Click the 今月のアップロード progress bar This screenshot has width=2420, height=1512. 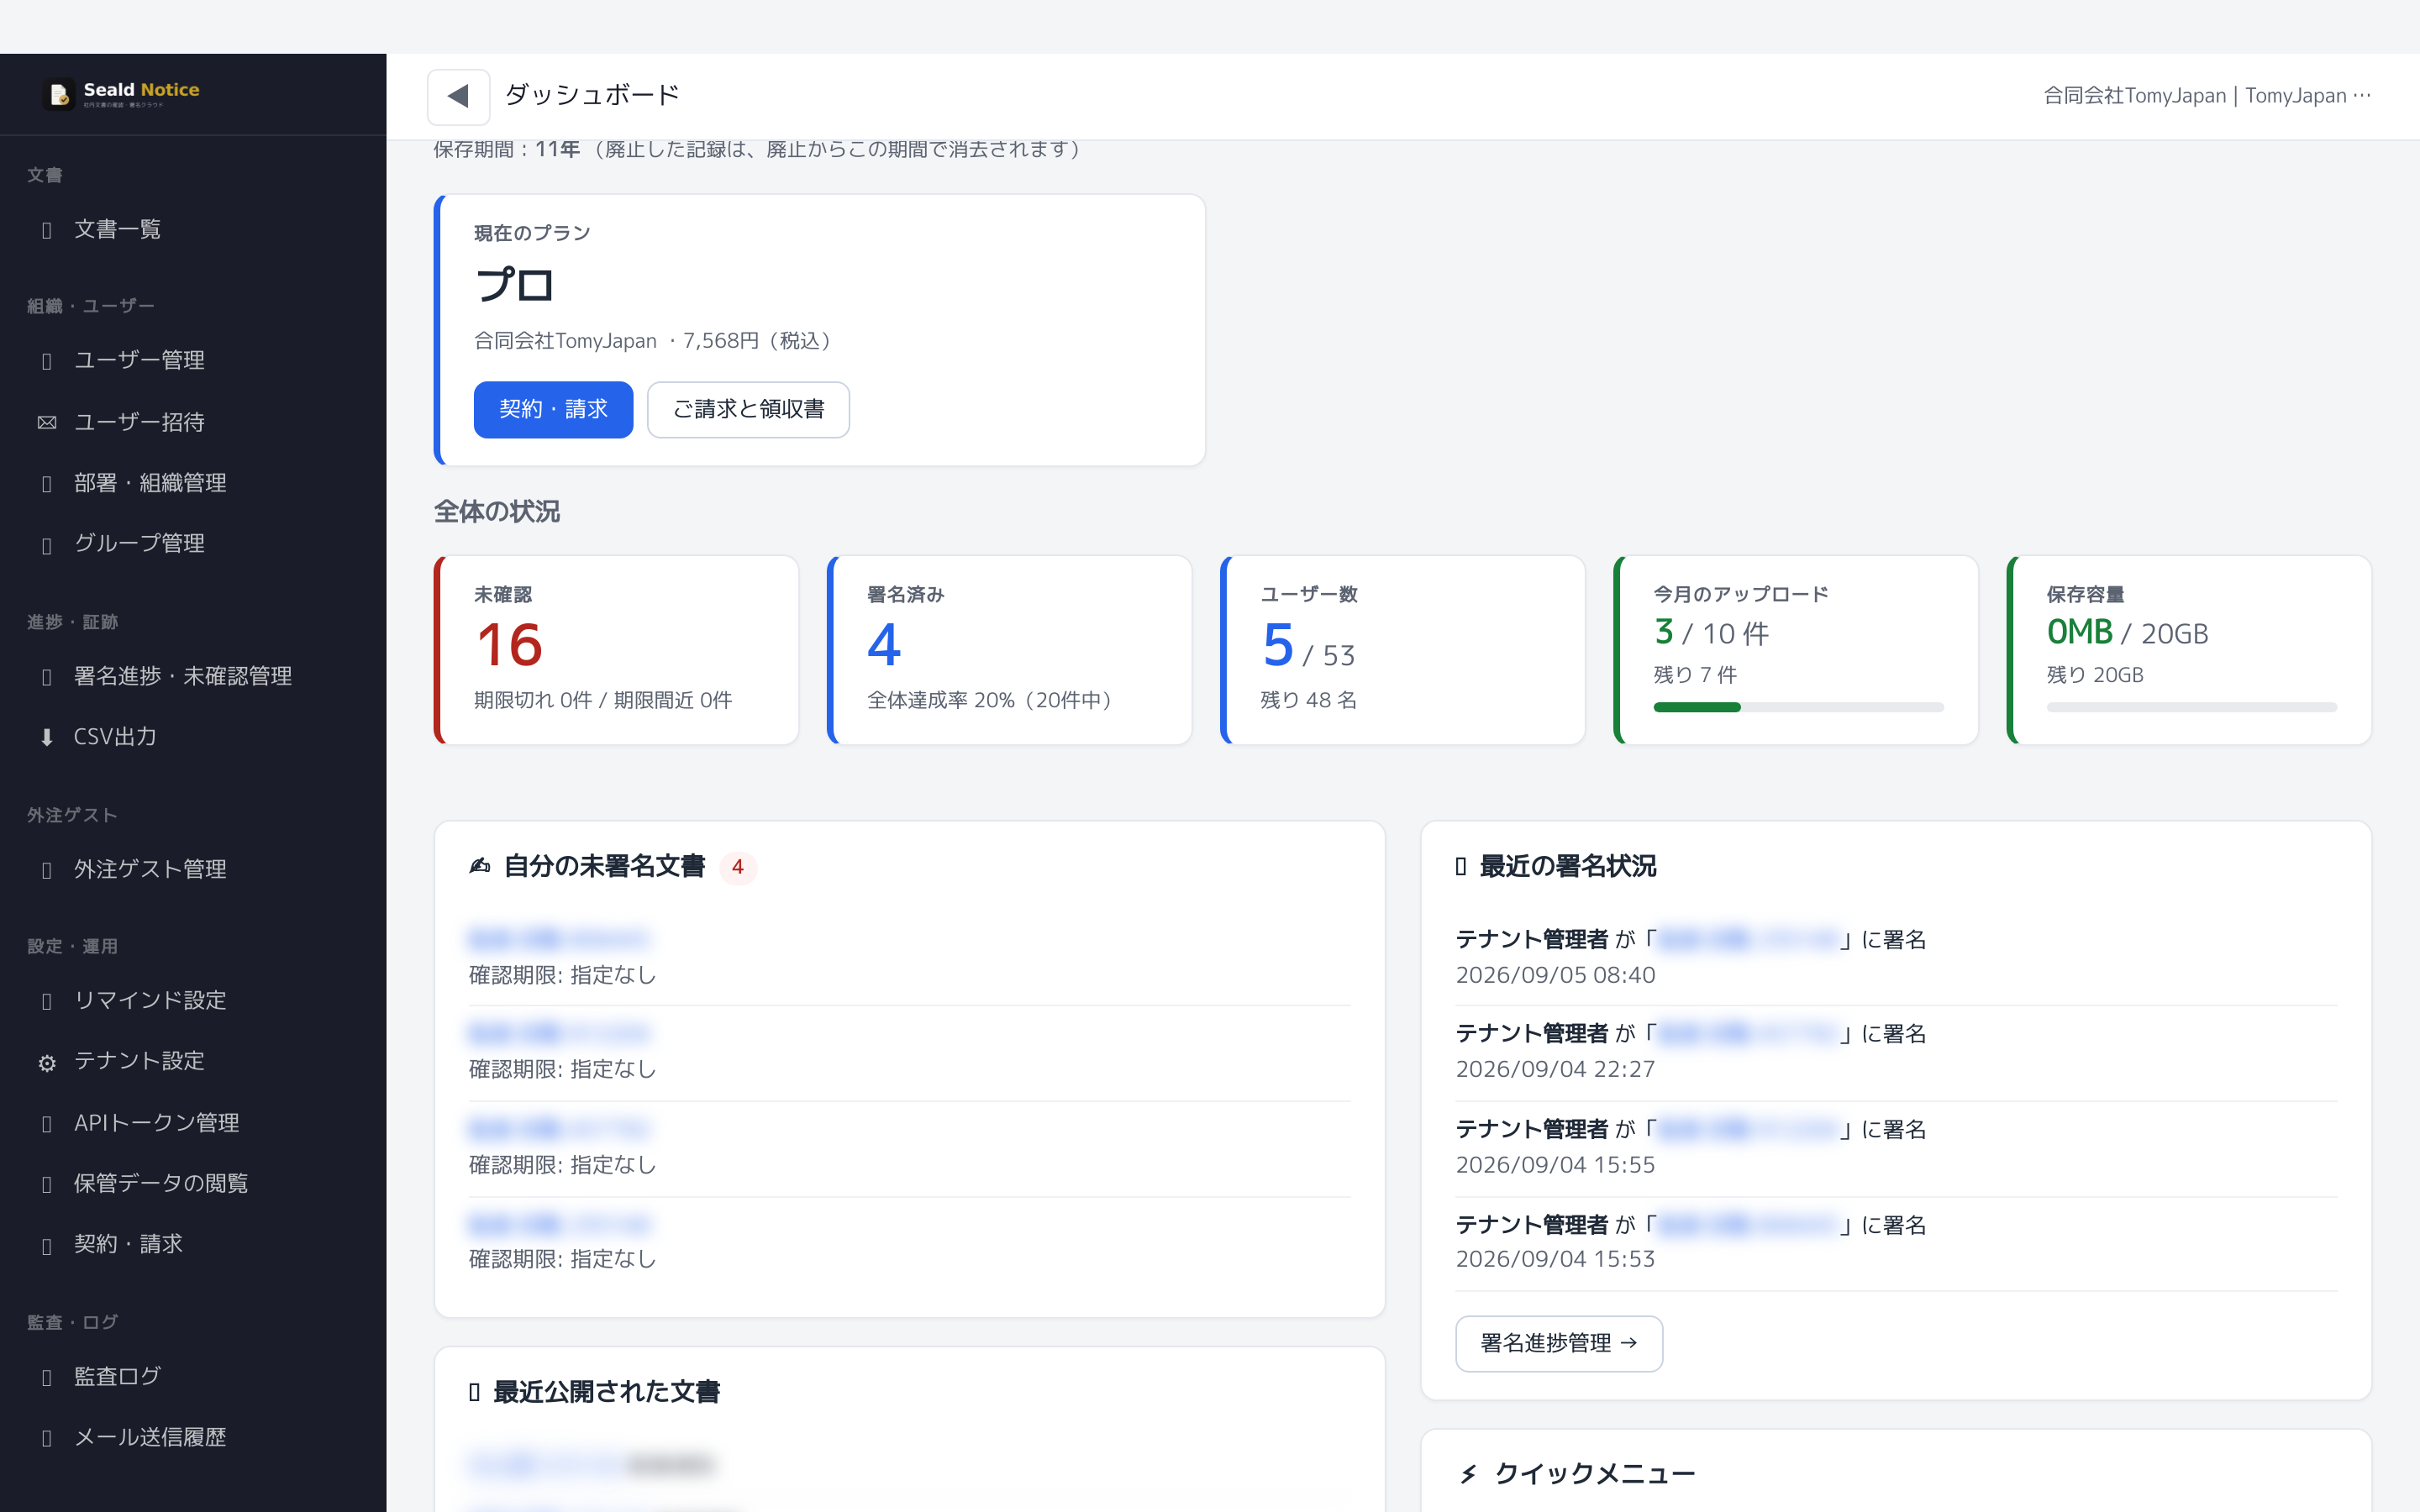[1798, 708]
